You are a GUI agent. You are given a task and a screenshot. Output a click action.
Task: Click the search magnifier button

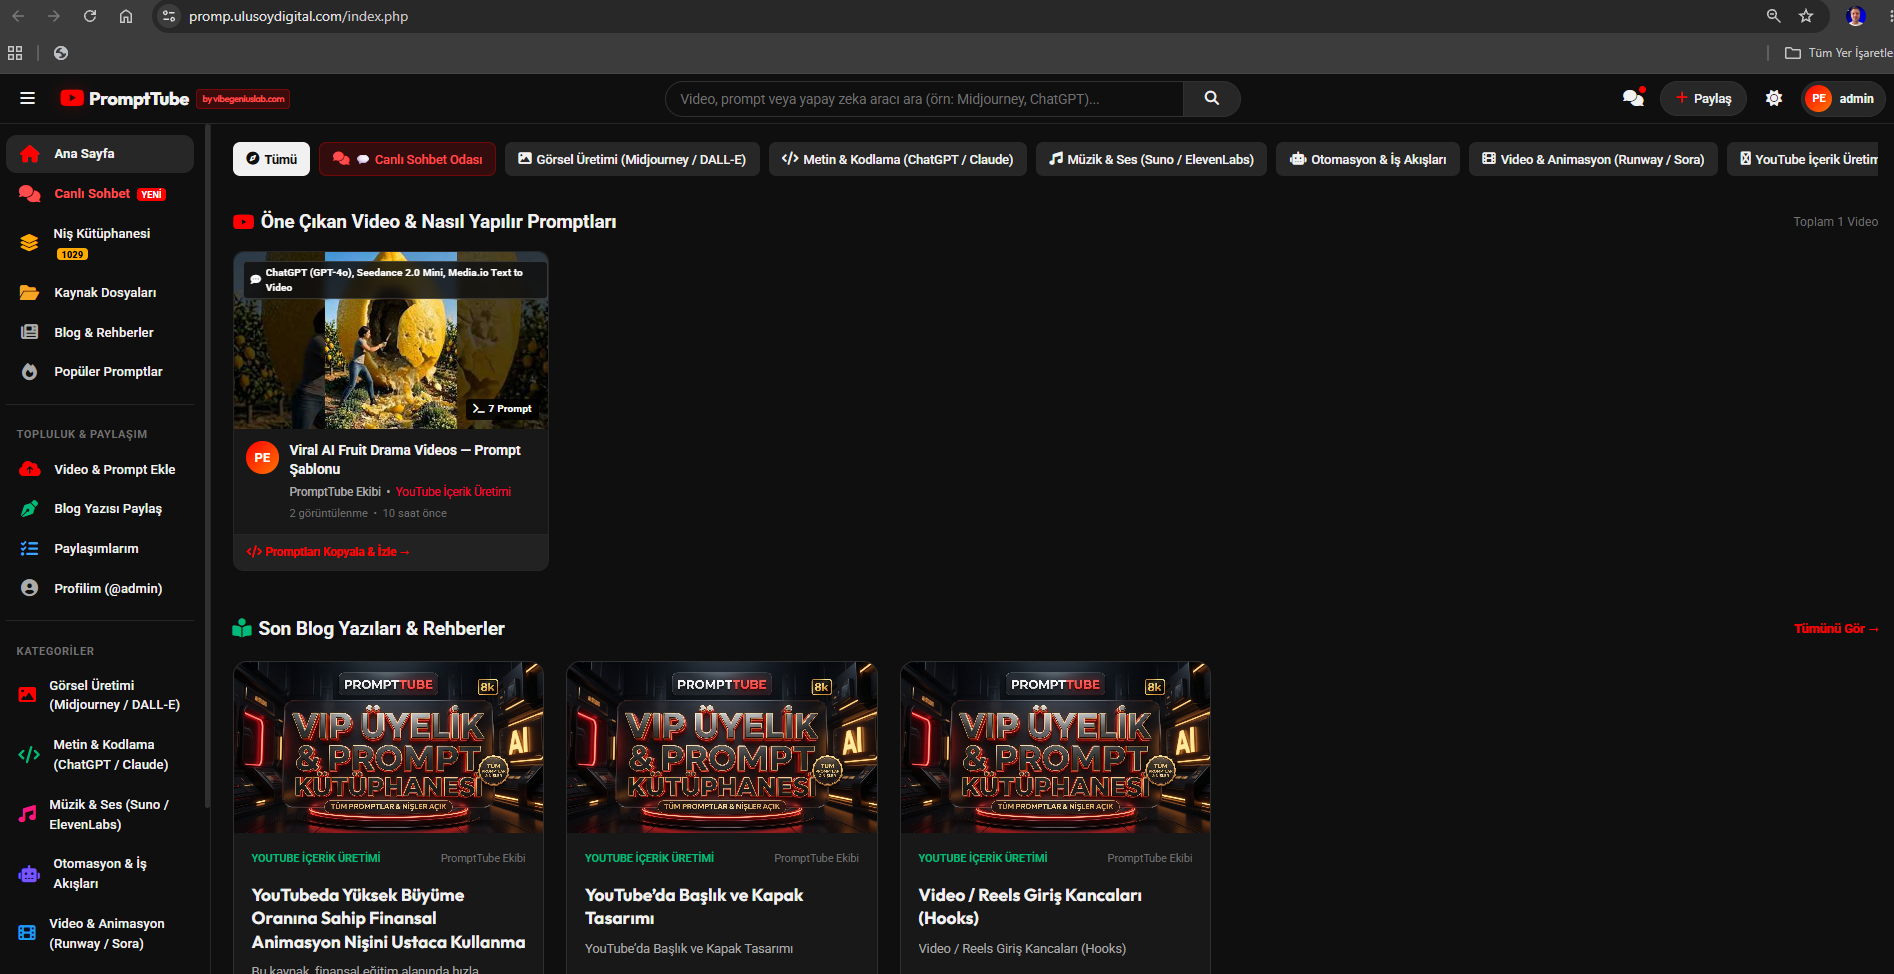[1211, 98]
